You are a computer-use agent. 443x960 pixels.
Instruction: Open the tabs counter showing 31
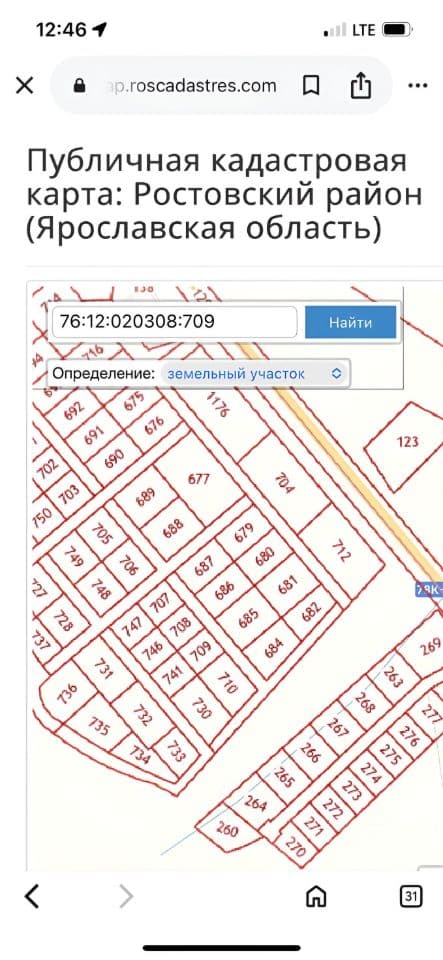411,897
